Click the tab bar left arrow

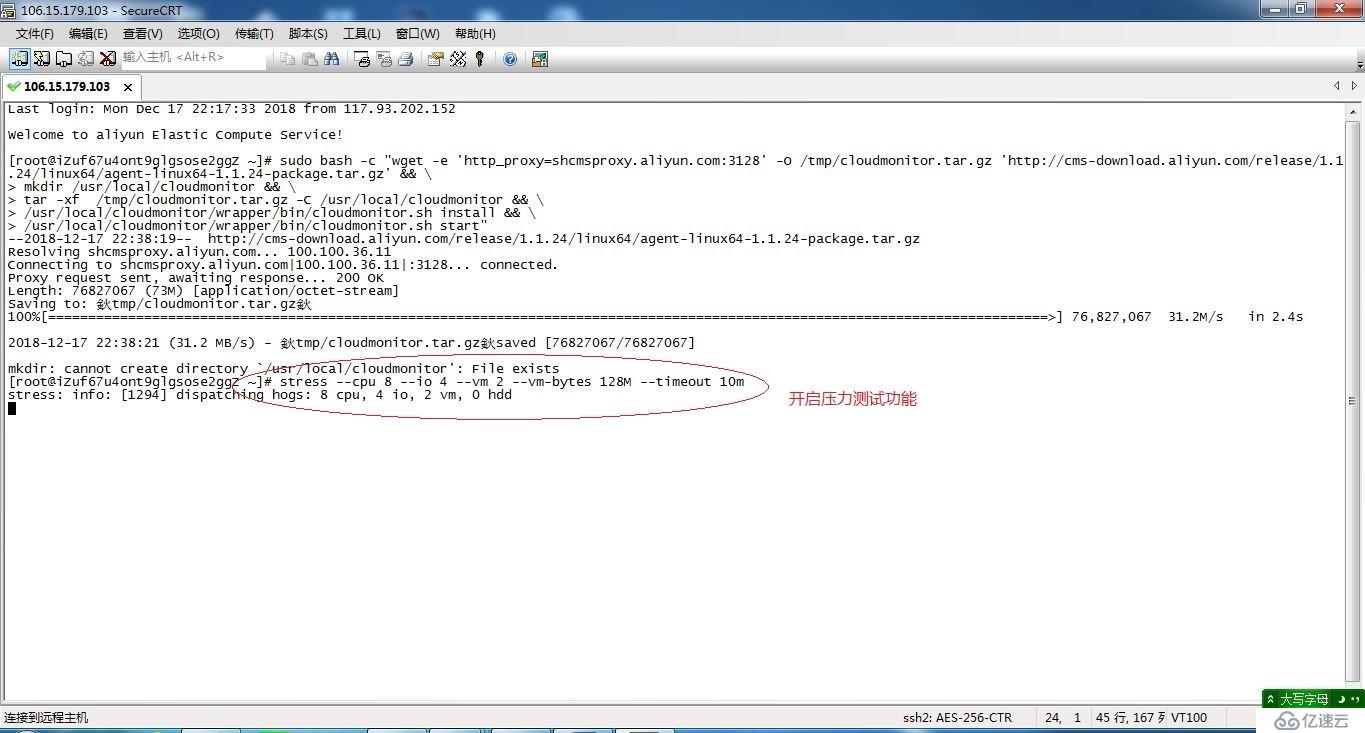(1337, 86)
